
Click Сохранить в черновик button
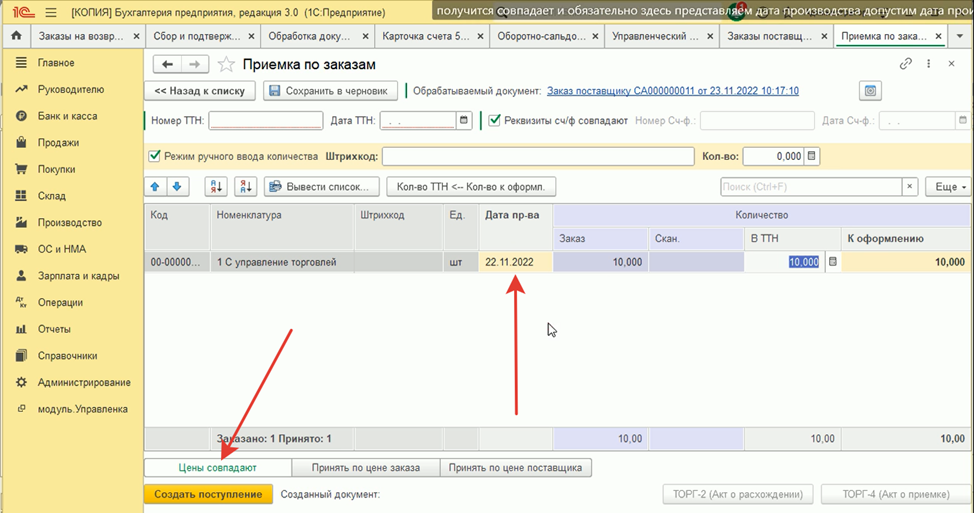click(330, 91)
